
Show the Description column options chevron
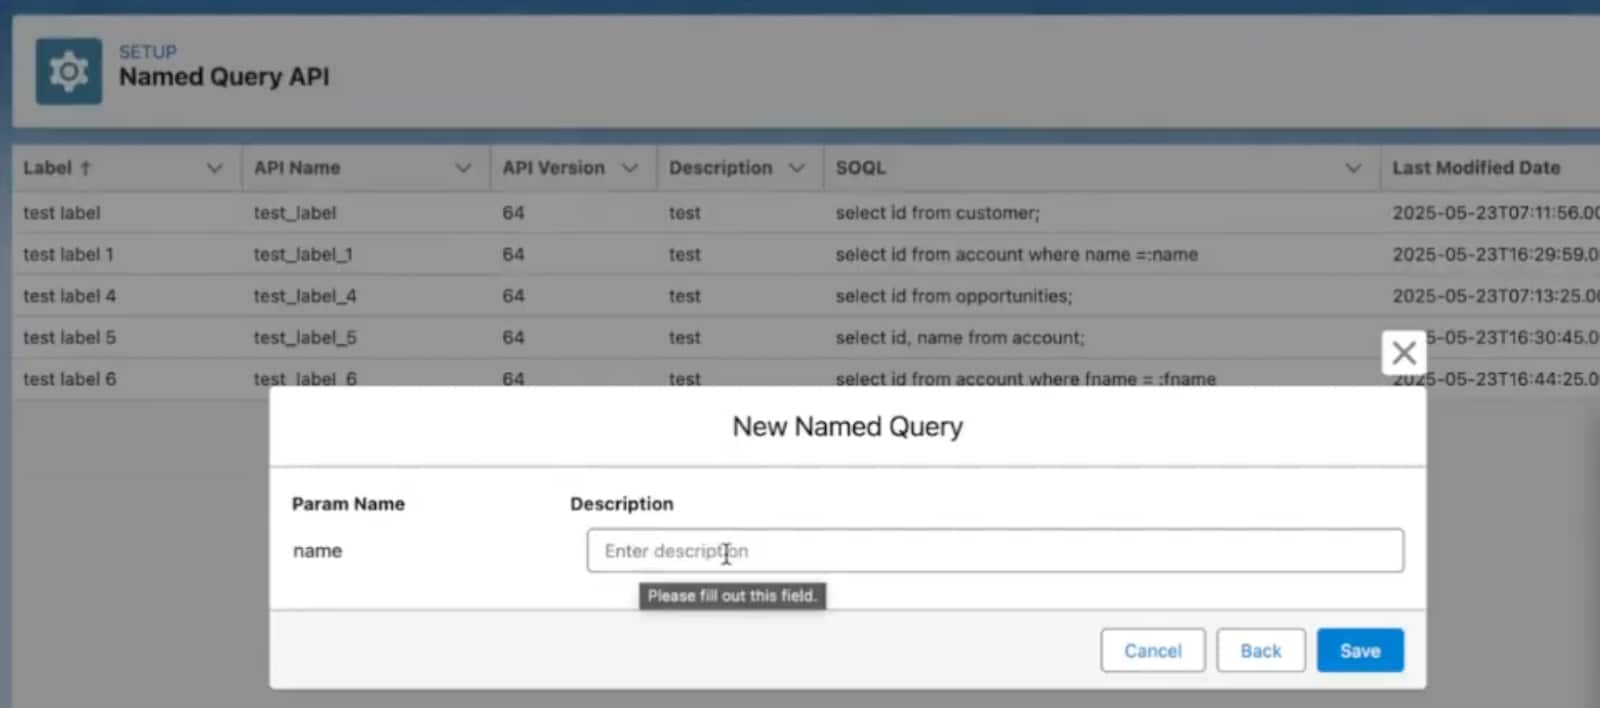coord(797,168)
